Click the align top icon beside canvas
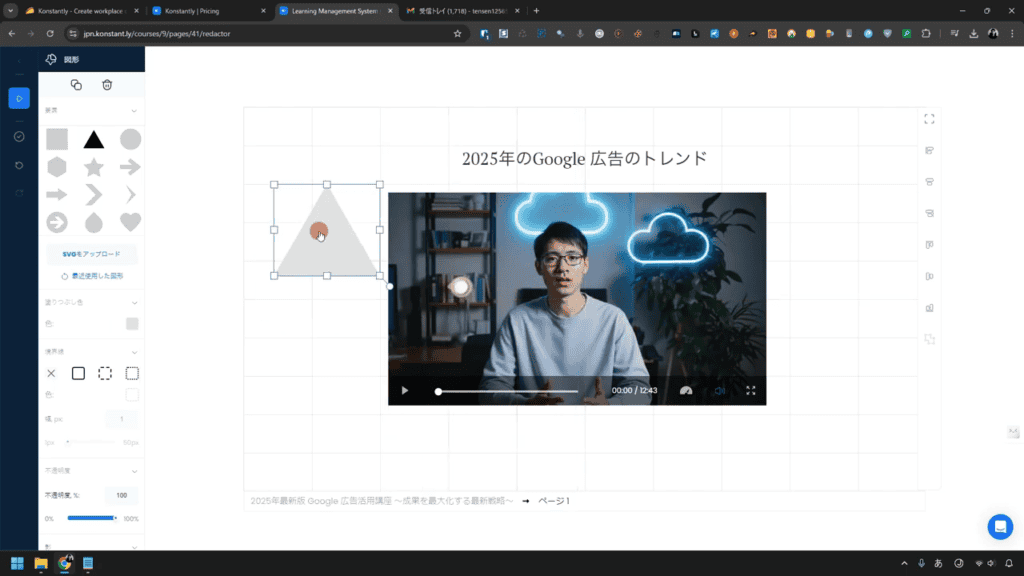The height and width of the screenshot is (576, 1024). (x=929, y=245)
